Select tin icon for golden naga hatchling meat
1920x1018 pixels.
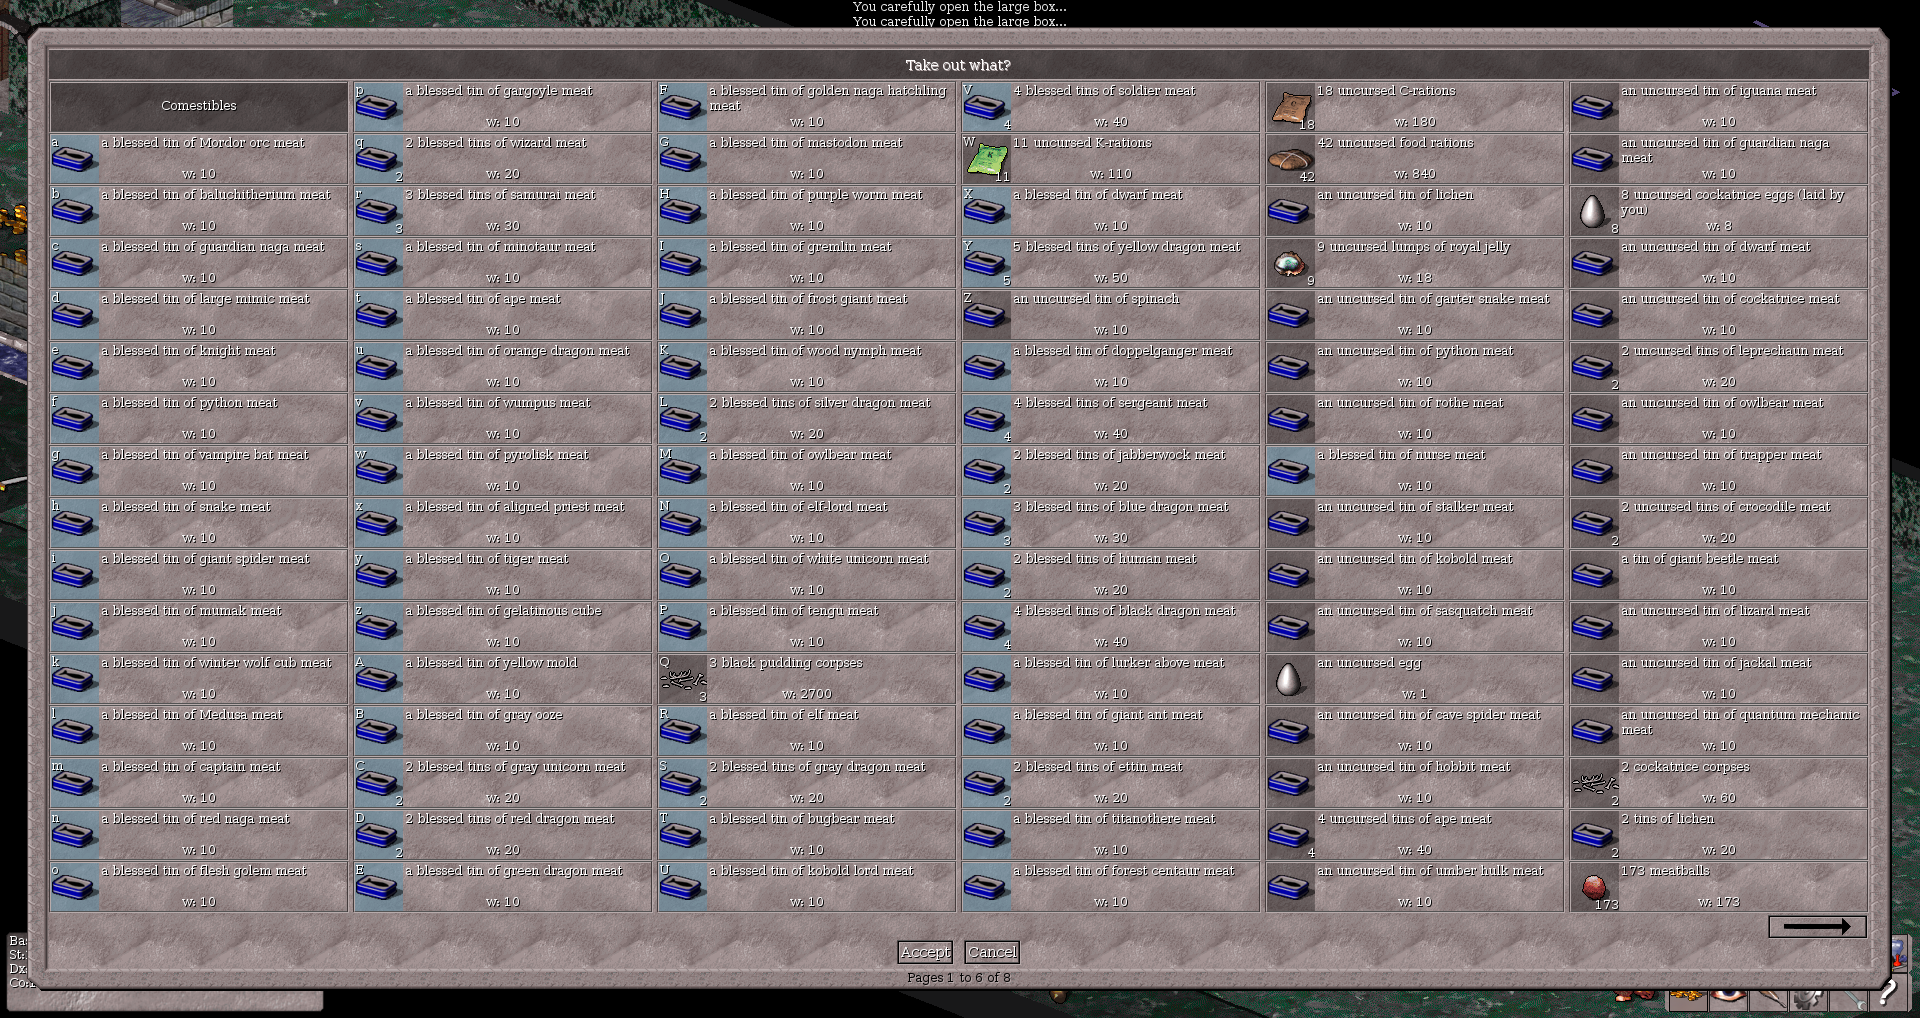pyautogui.click(x=683, y=107)
